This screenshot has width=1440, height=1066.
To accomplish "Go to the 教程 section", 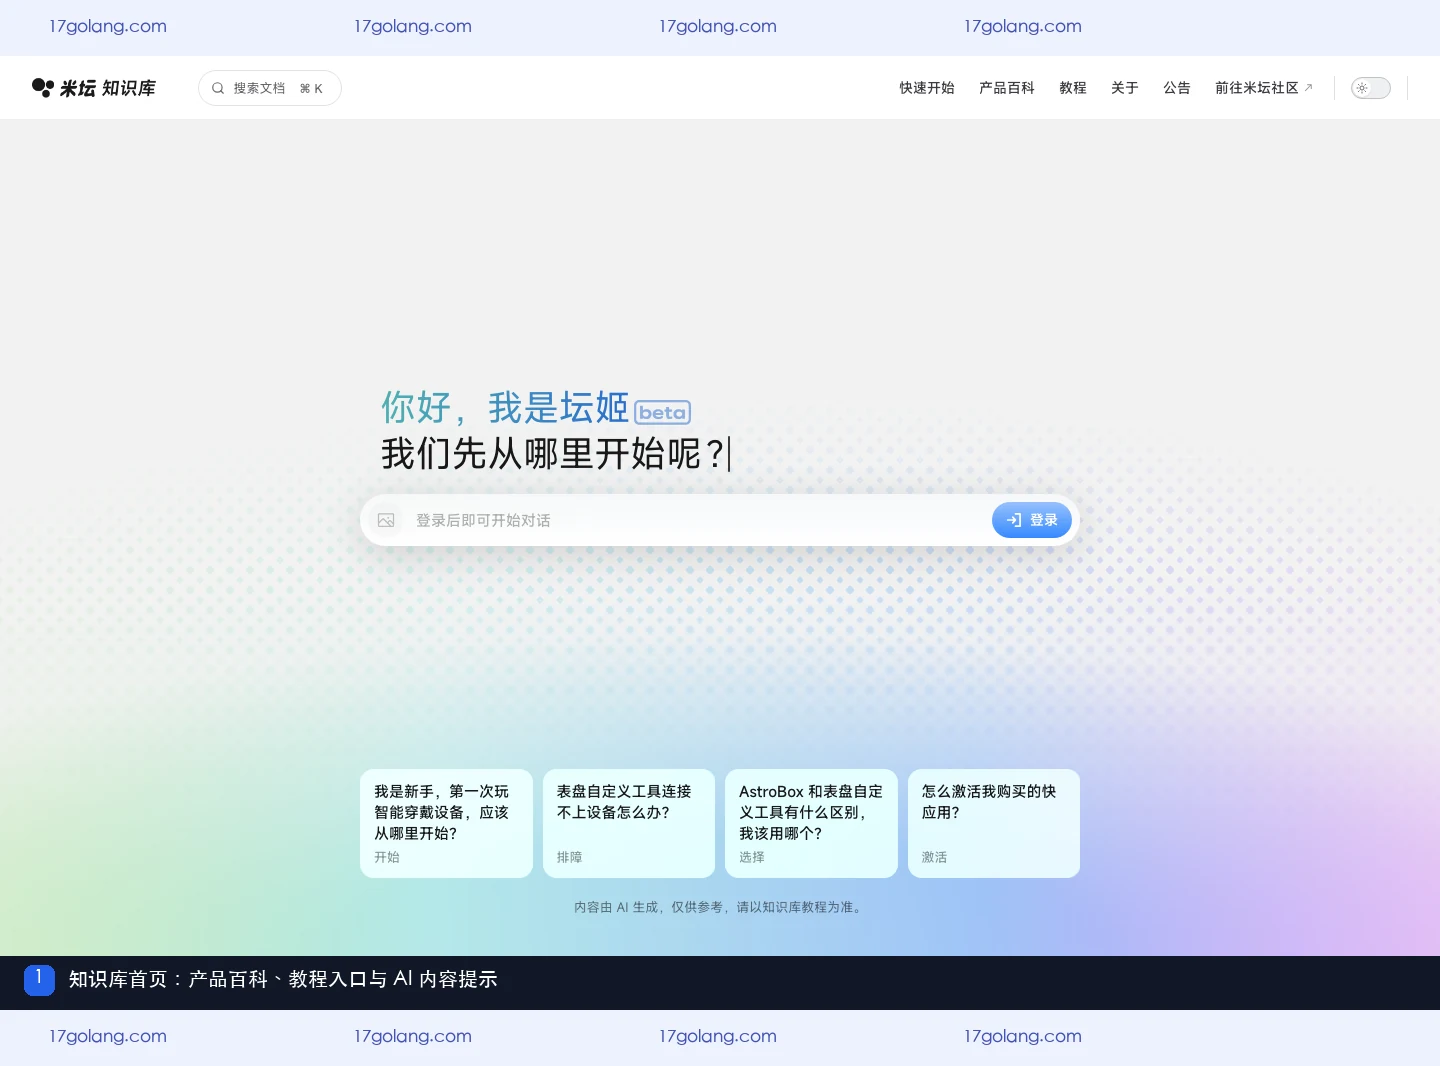I will tap(1072, 88).
